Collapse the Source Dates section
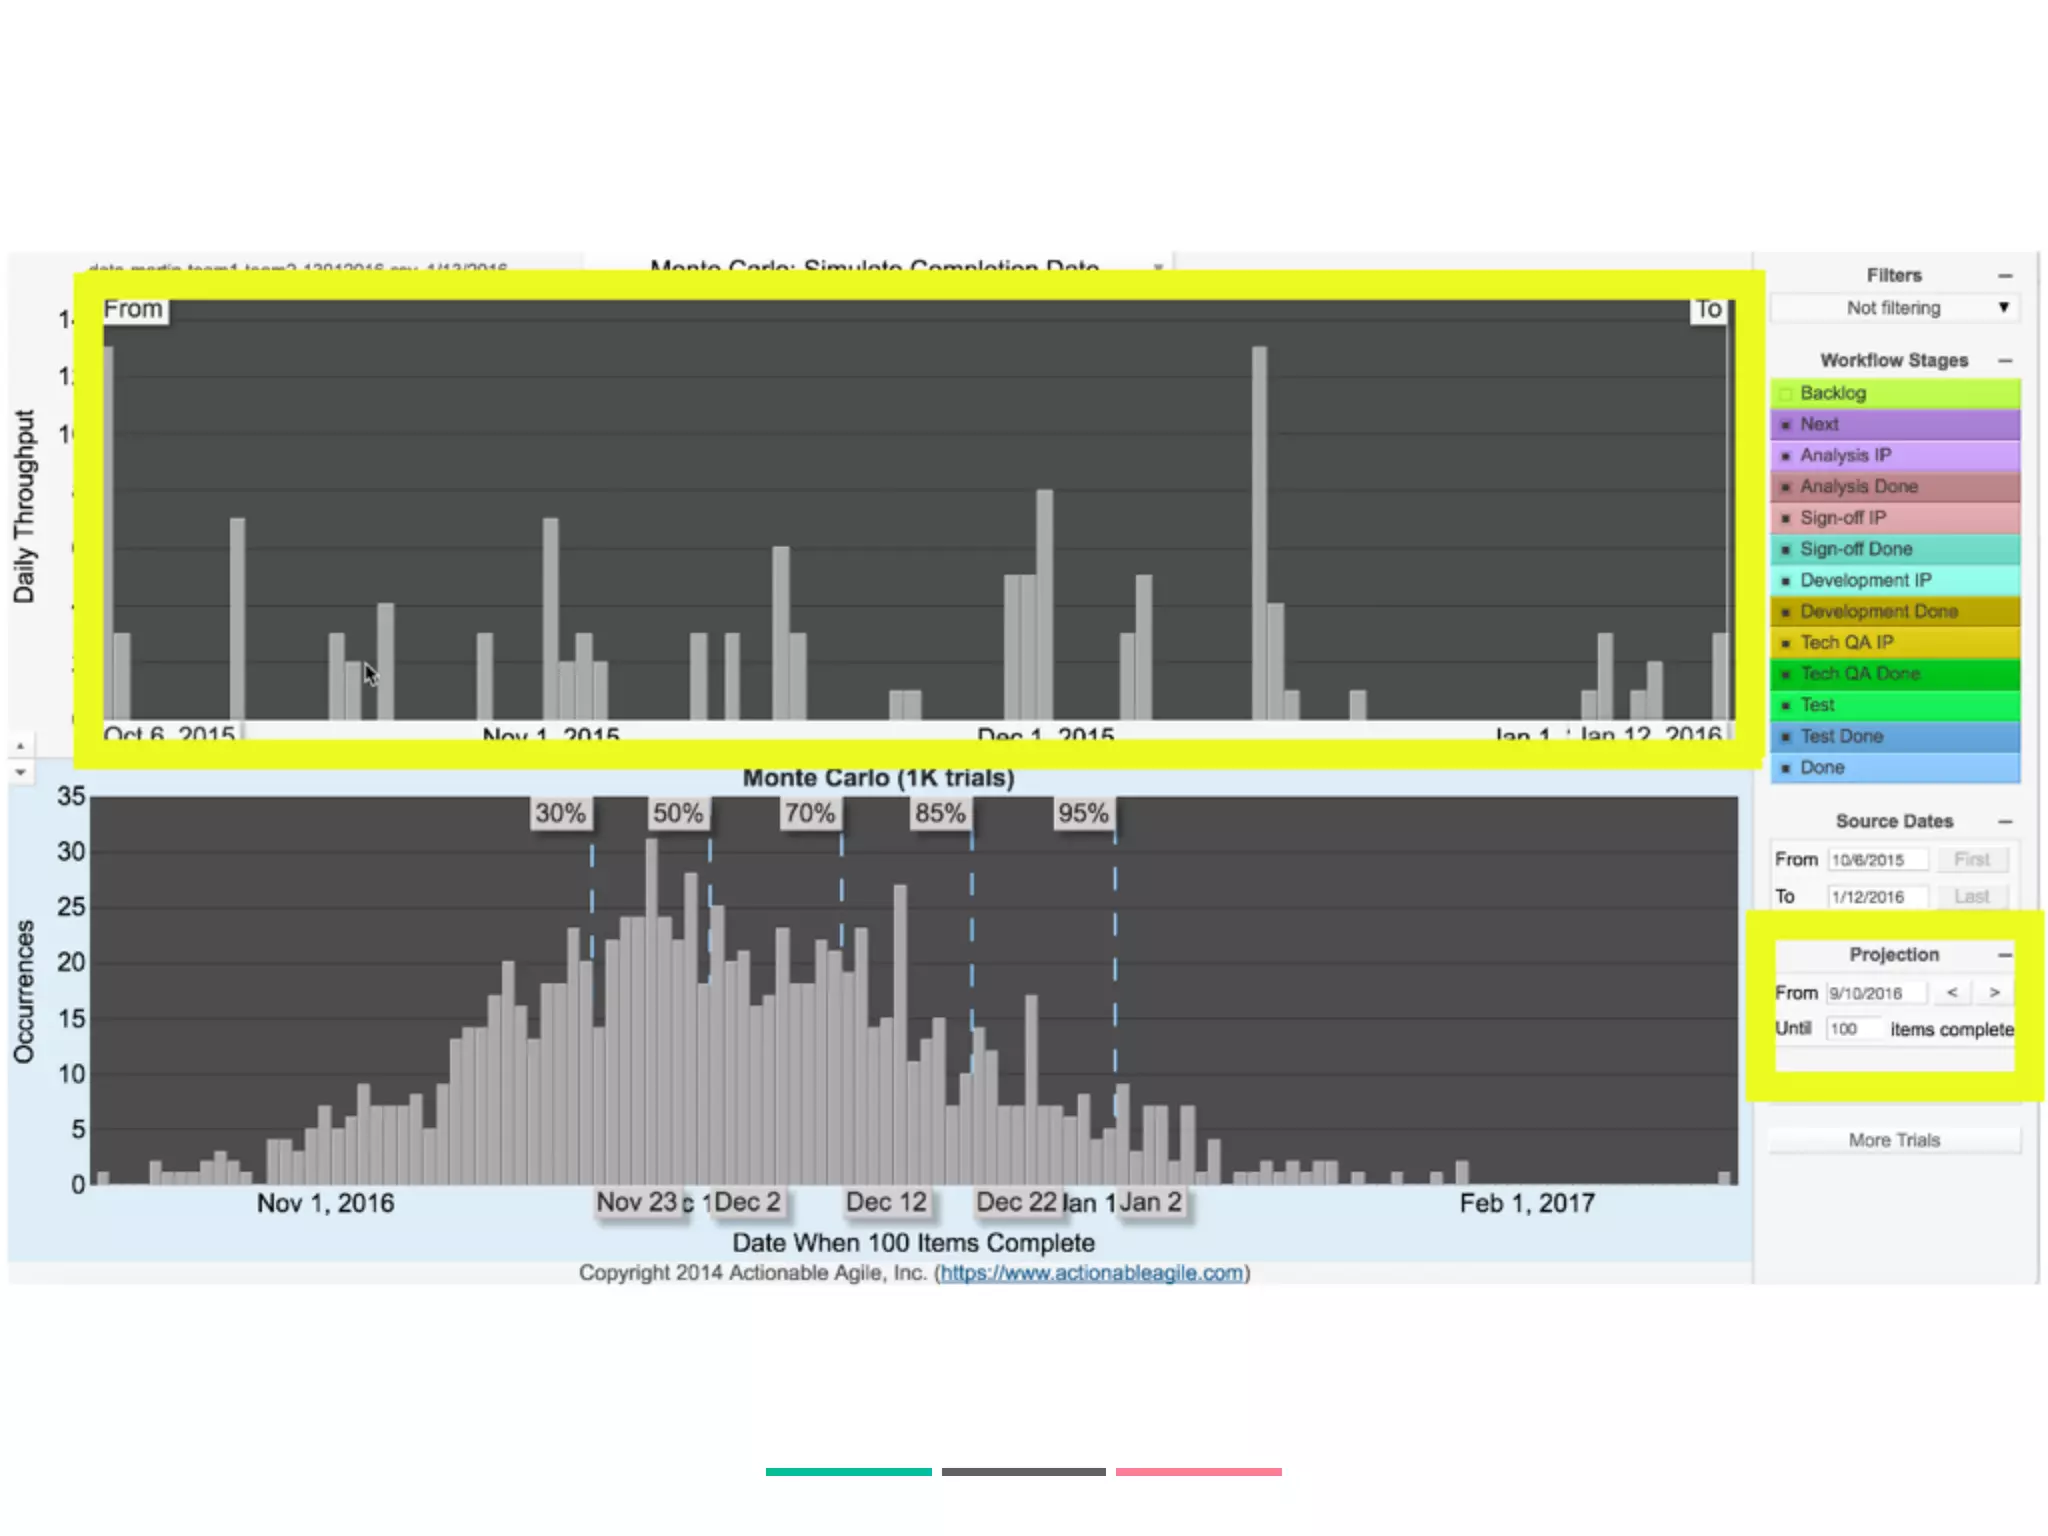This screenshot has height=1536, width=2048. 2004,822
